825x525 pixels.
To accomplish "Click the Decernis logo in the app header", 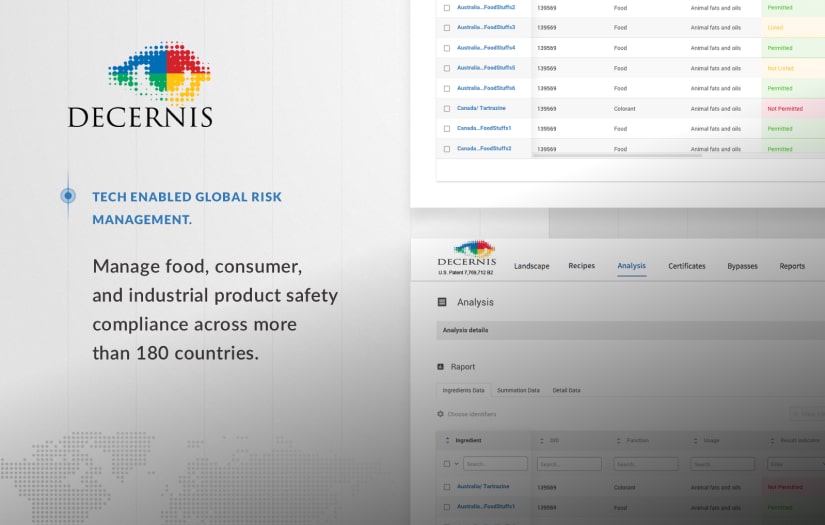I will coord(467,257).
